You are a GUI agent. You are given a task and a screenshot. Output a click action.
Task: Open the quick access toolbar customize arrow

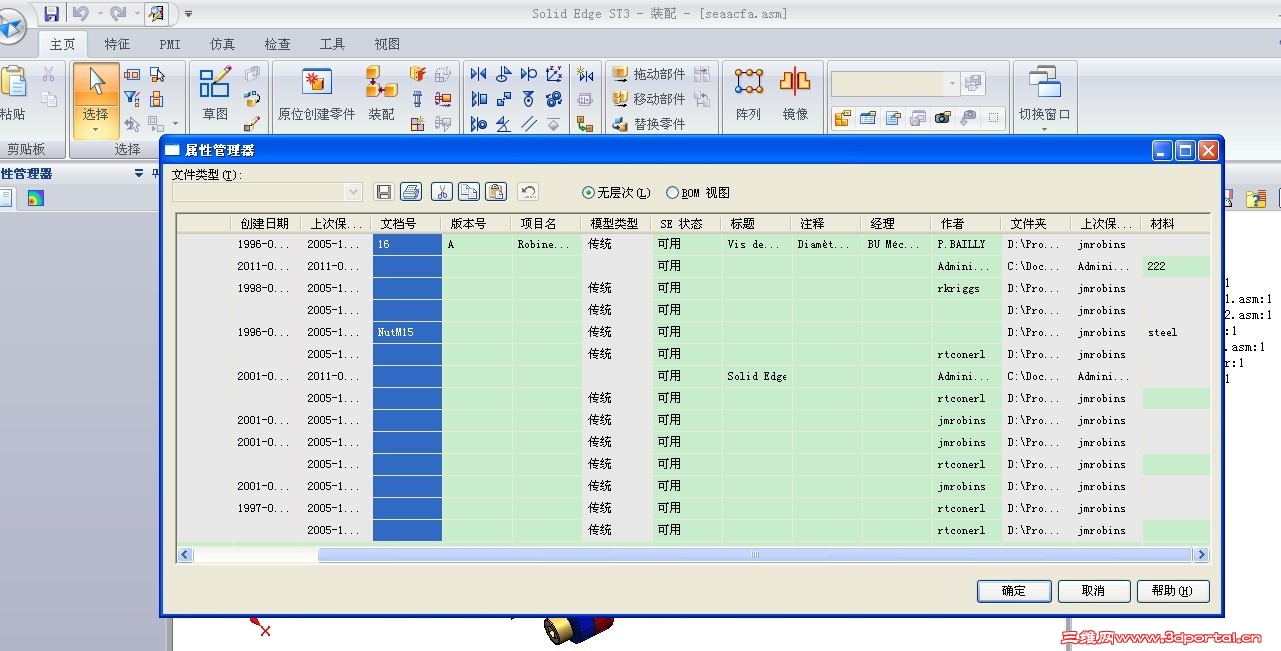click(x=188, y=14)
